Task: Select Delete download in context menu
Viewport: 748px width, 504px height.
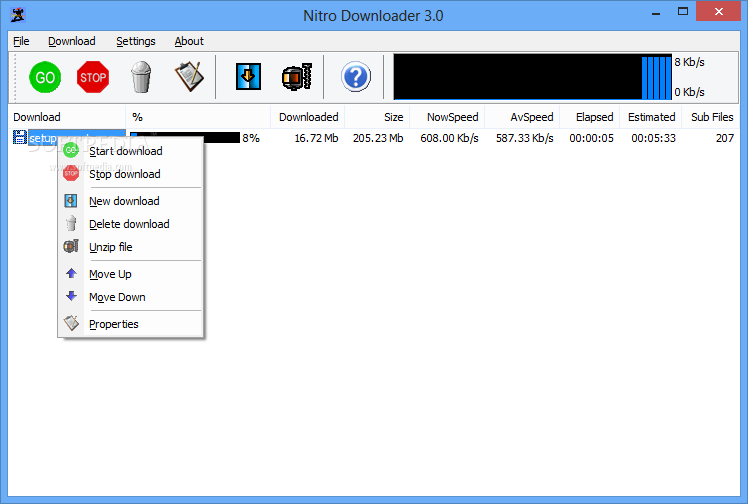Action: click(129, 224)
